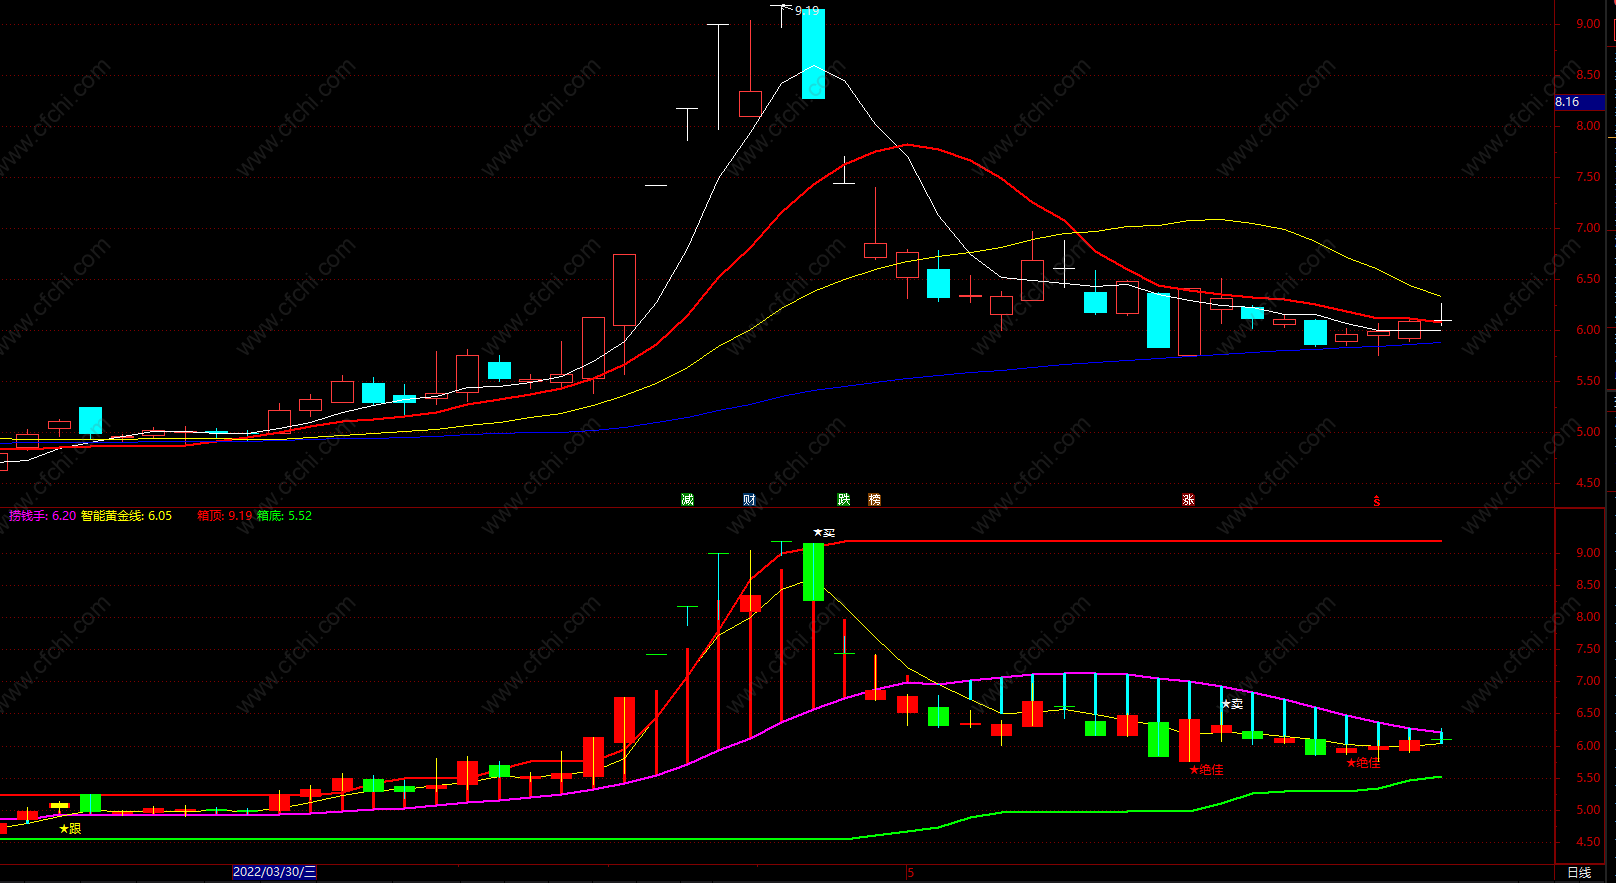Click the green 减 event marker

tap(687, 500)
